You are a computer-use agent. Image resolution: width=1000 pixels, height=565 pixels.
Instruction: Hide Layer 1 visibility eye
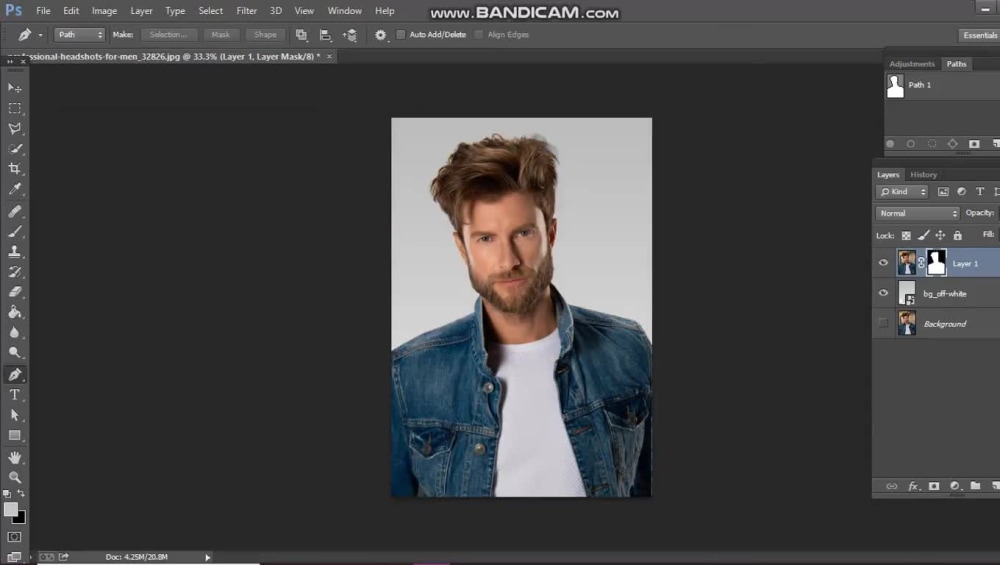point(883,263)
